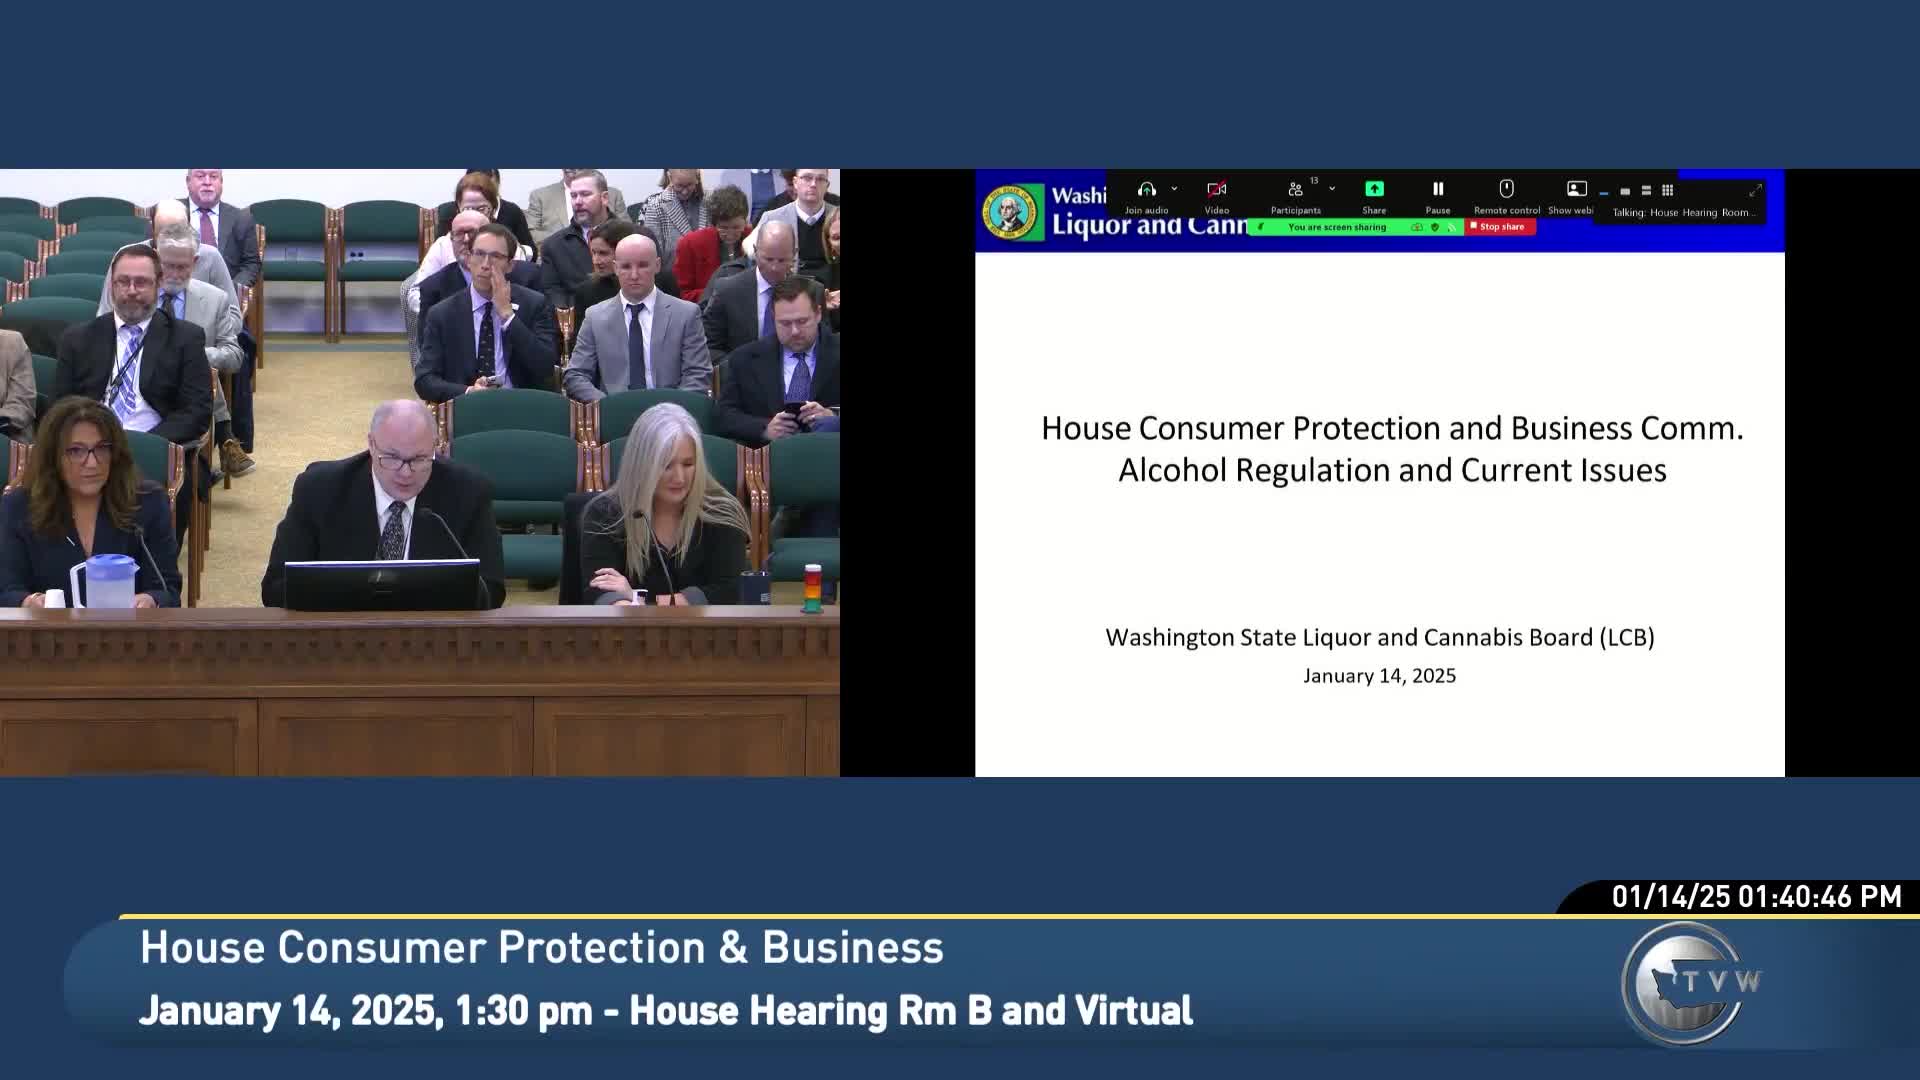Expand the Join audio options chevron
The image size is (1920, 1080).
[1175, 188]
